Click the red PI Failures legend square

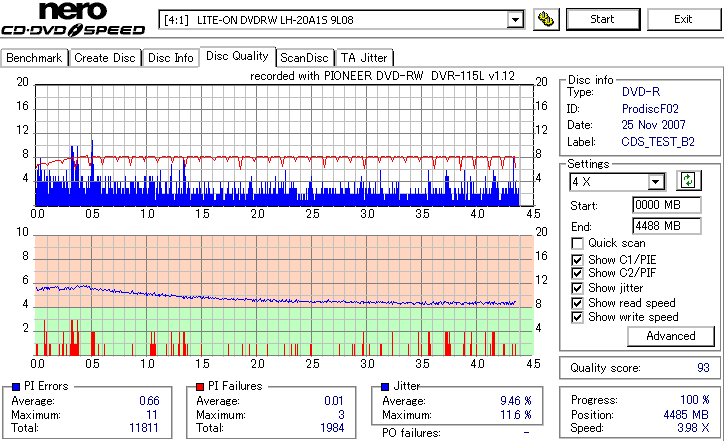point(200,387)
